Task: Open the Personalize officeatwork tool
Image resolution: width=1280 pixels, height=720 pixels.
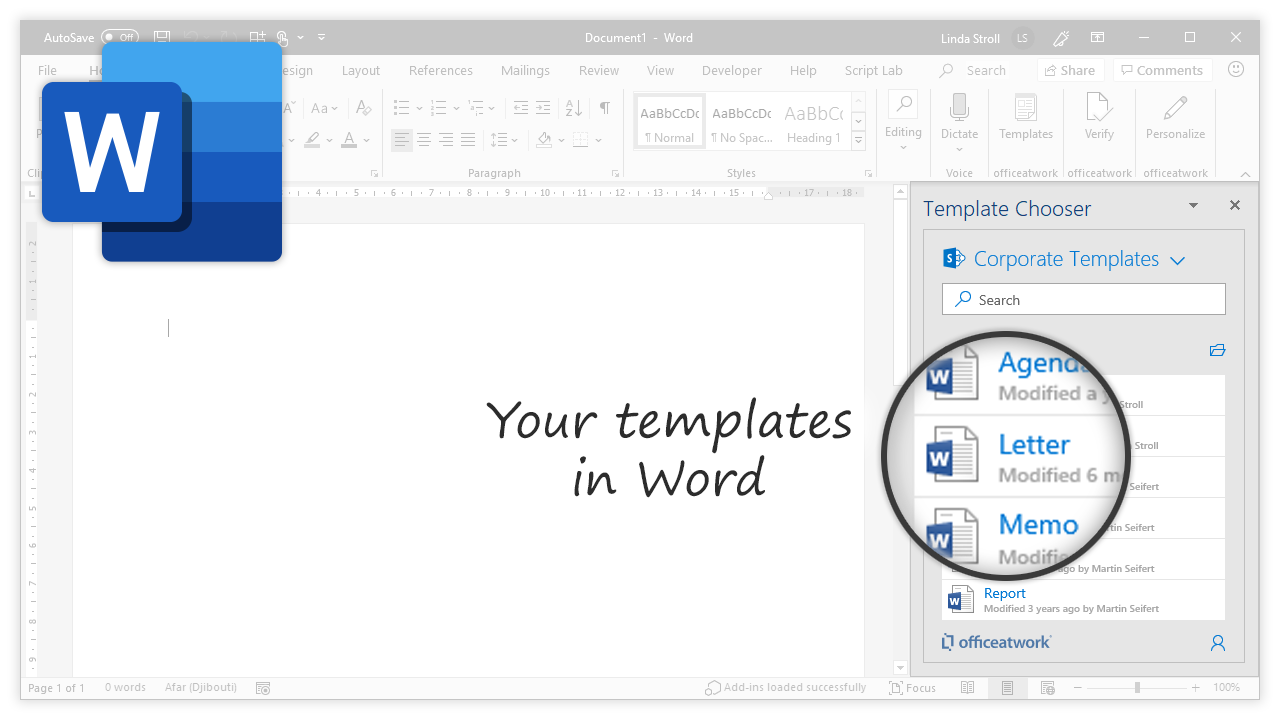Action: [1175, 115]
